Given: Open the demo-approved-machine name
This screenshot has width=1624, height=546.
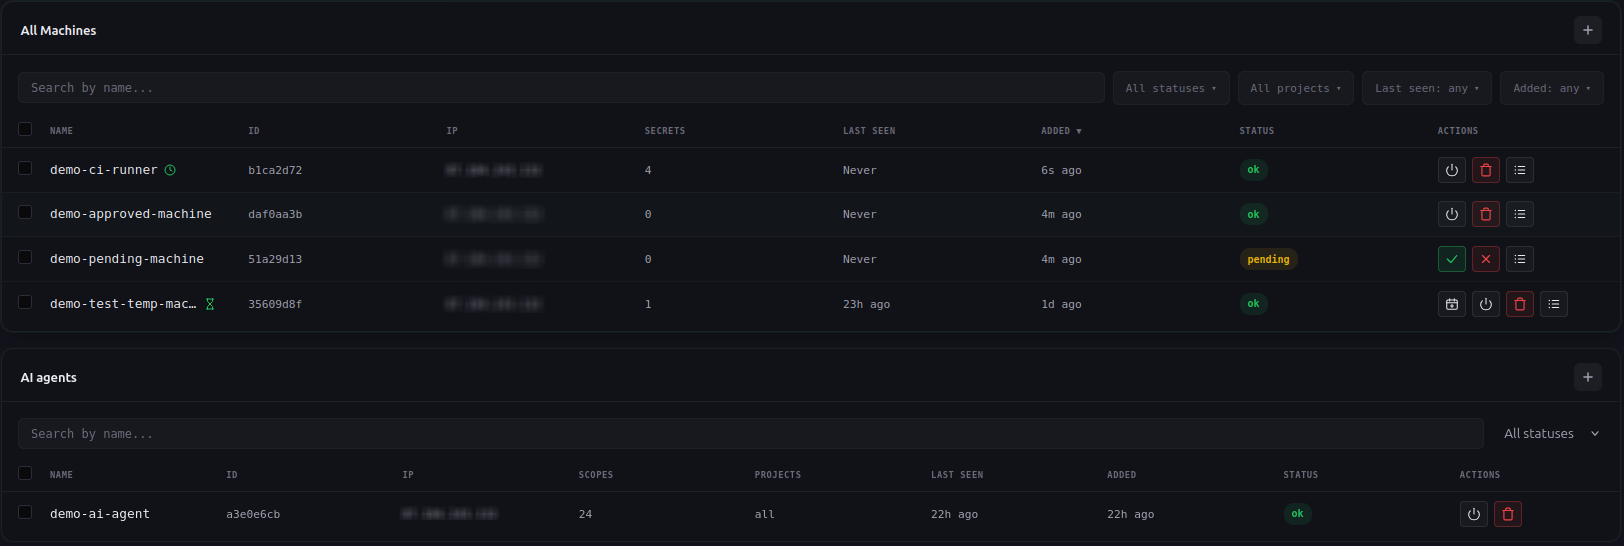Looking at the screenshot, I should tap(131, 214).
